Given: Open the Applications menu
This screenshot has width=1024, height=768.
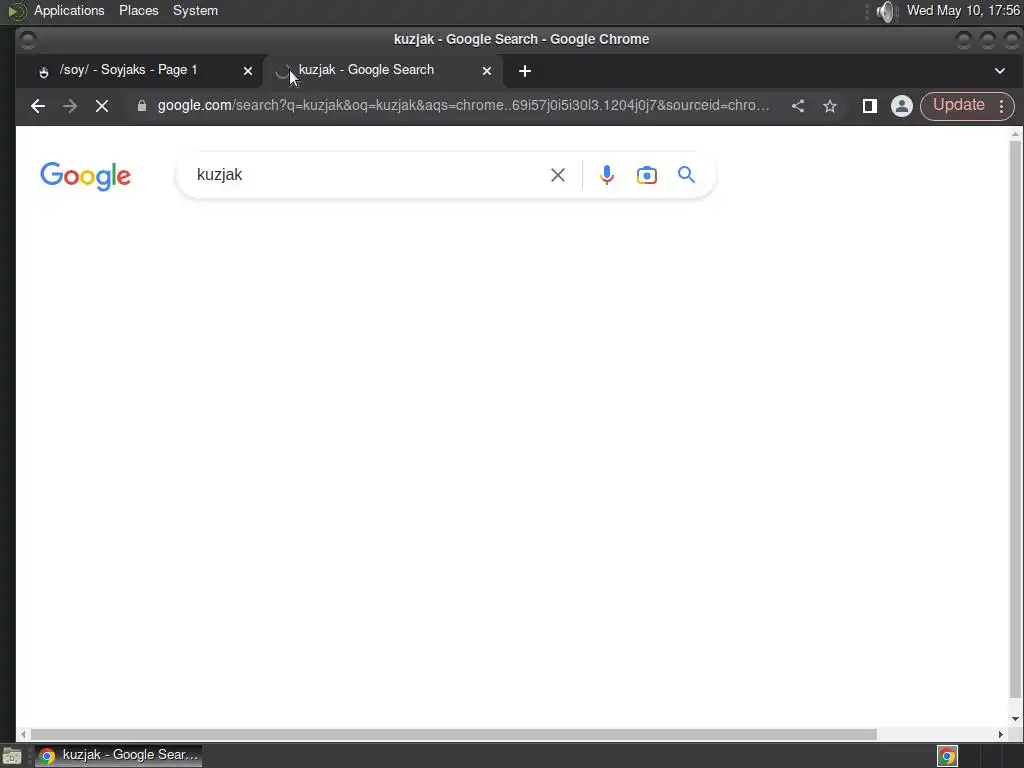Looking at the screenshot, I should point(69,11).
